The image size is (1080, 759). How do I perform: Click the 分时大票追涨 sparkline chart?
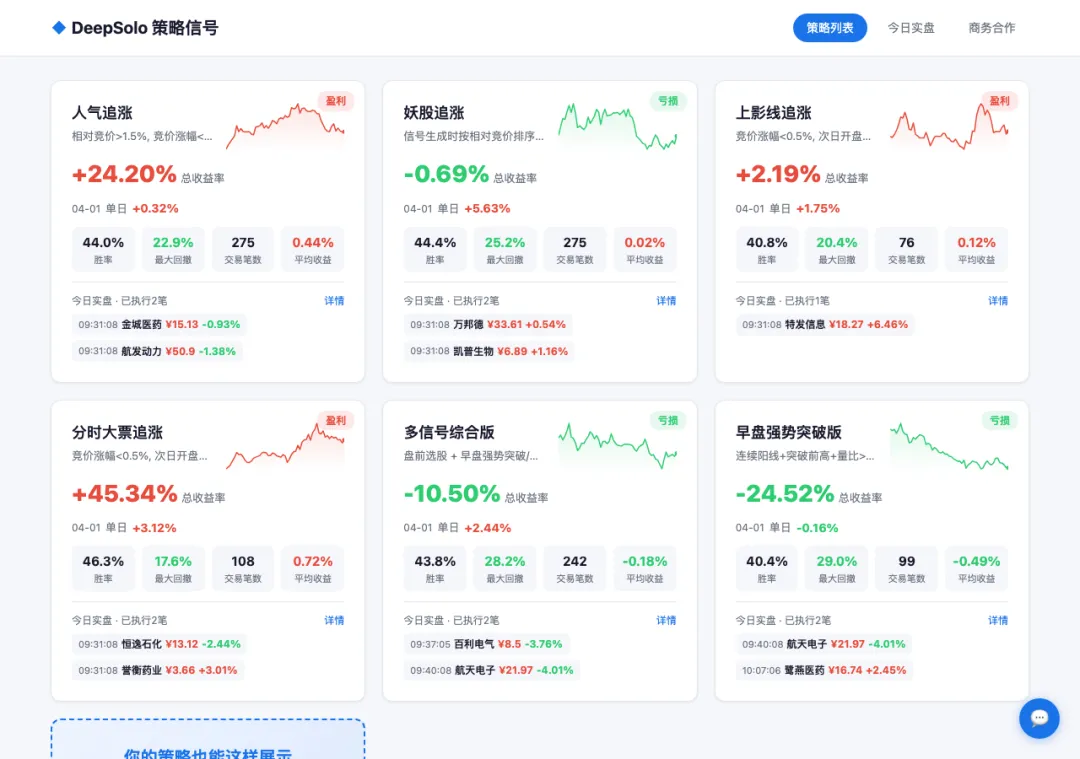click(285, 446)
